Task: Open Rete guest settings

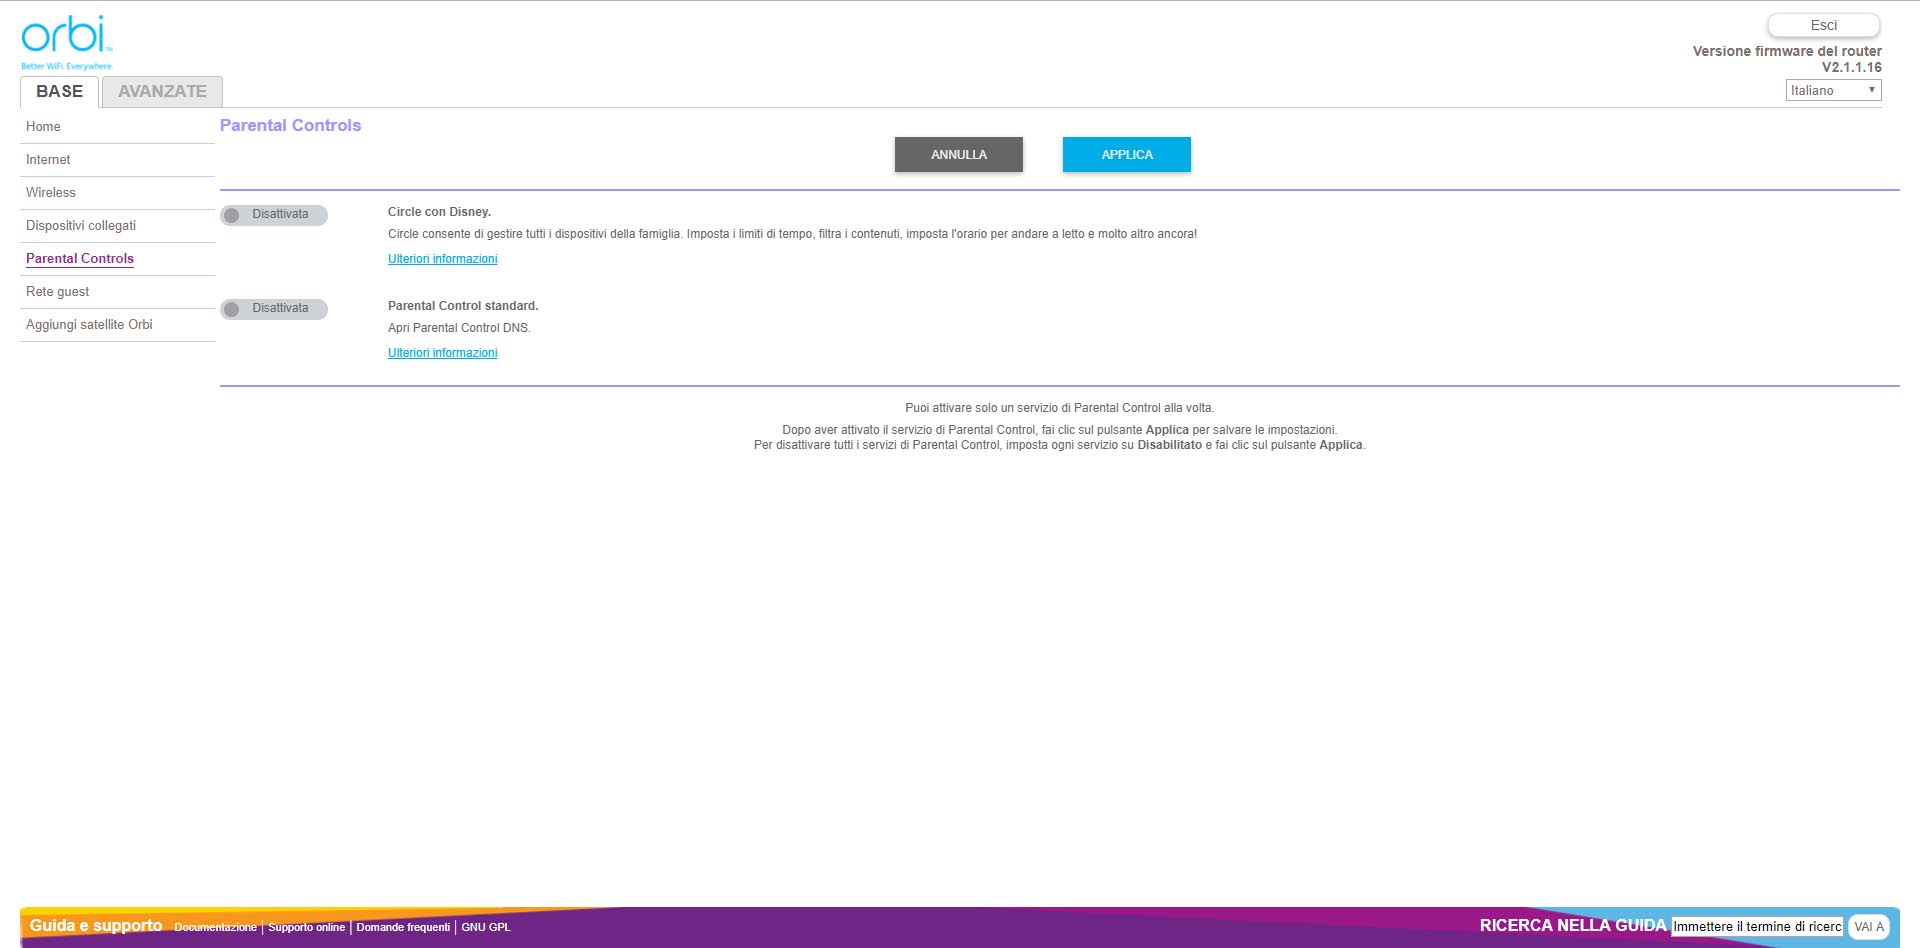Action: 58,292
